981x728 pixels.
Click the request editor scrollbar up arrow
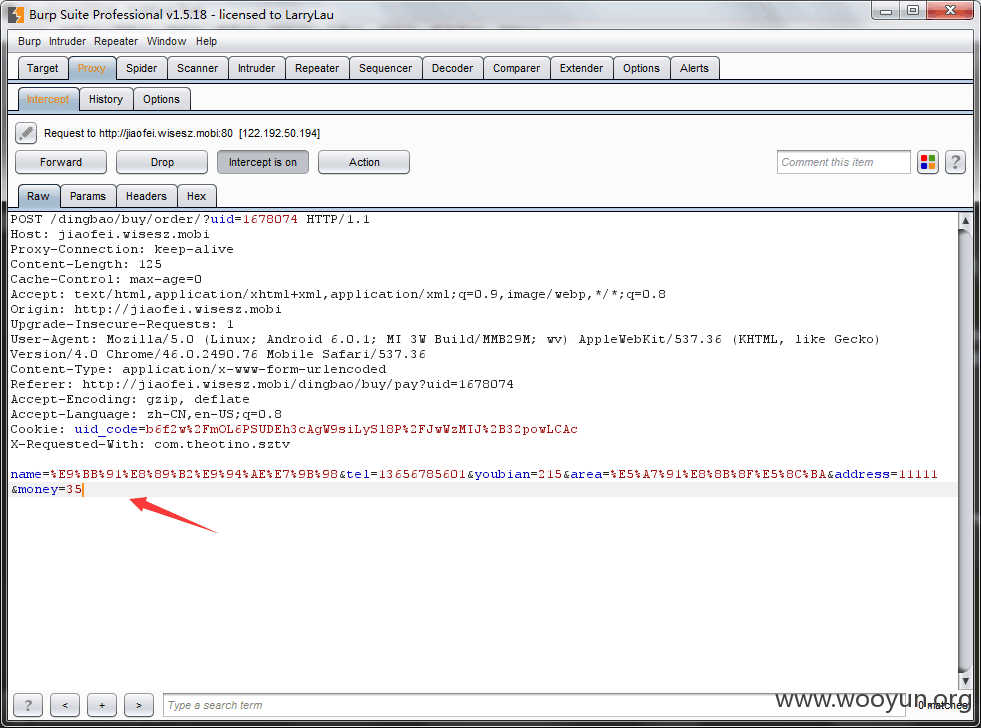965,220
